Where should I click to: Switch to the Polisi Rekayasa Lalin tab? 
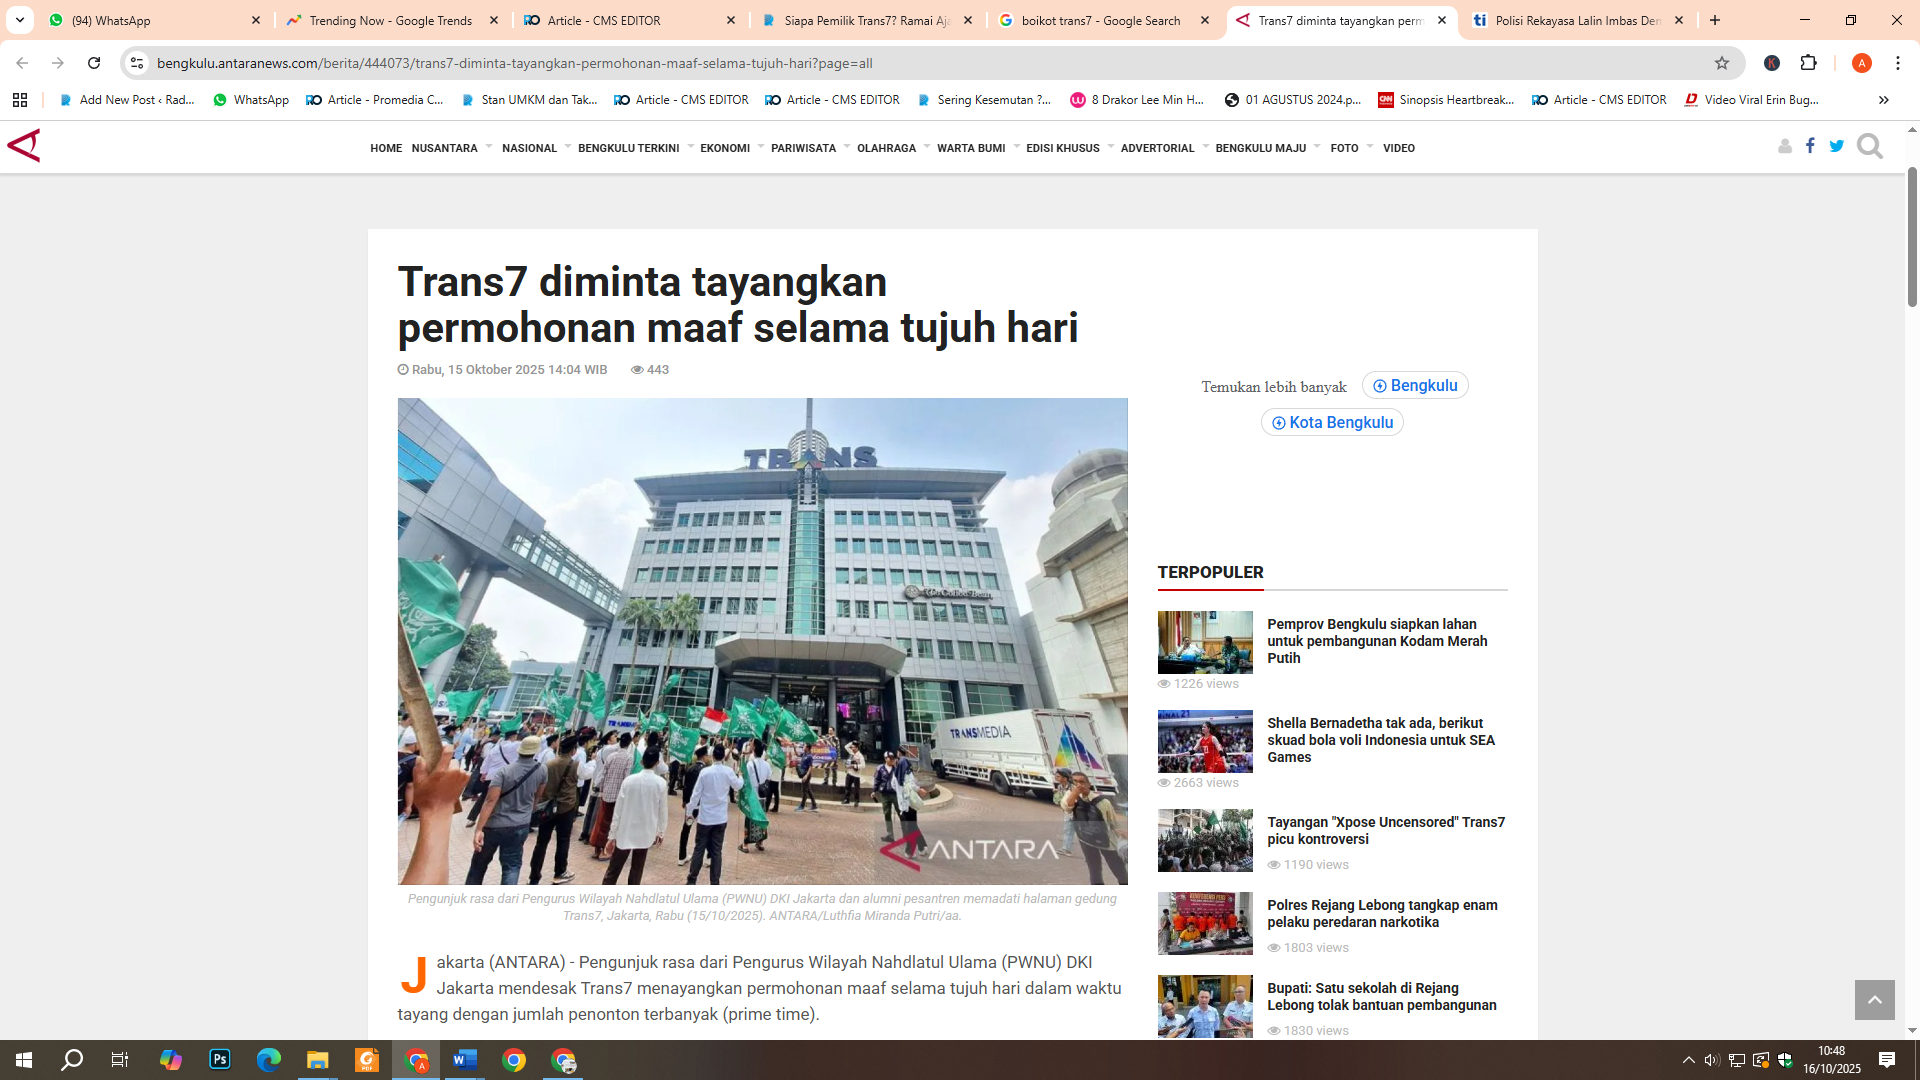click(1577, 20)
